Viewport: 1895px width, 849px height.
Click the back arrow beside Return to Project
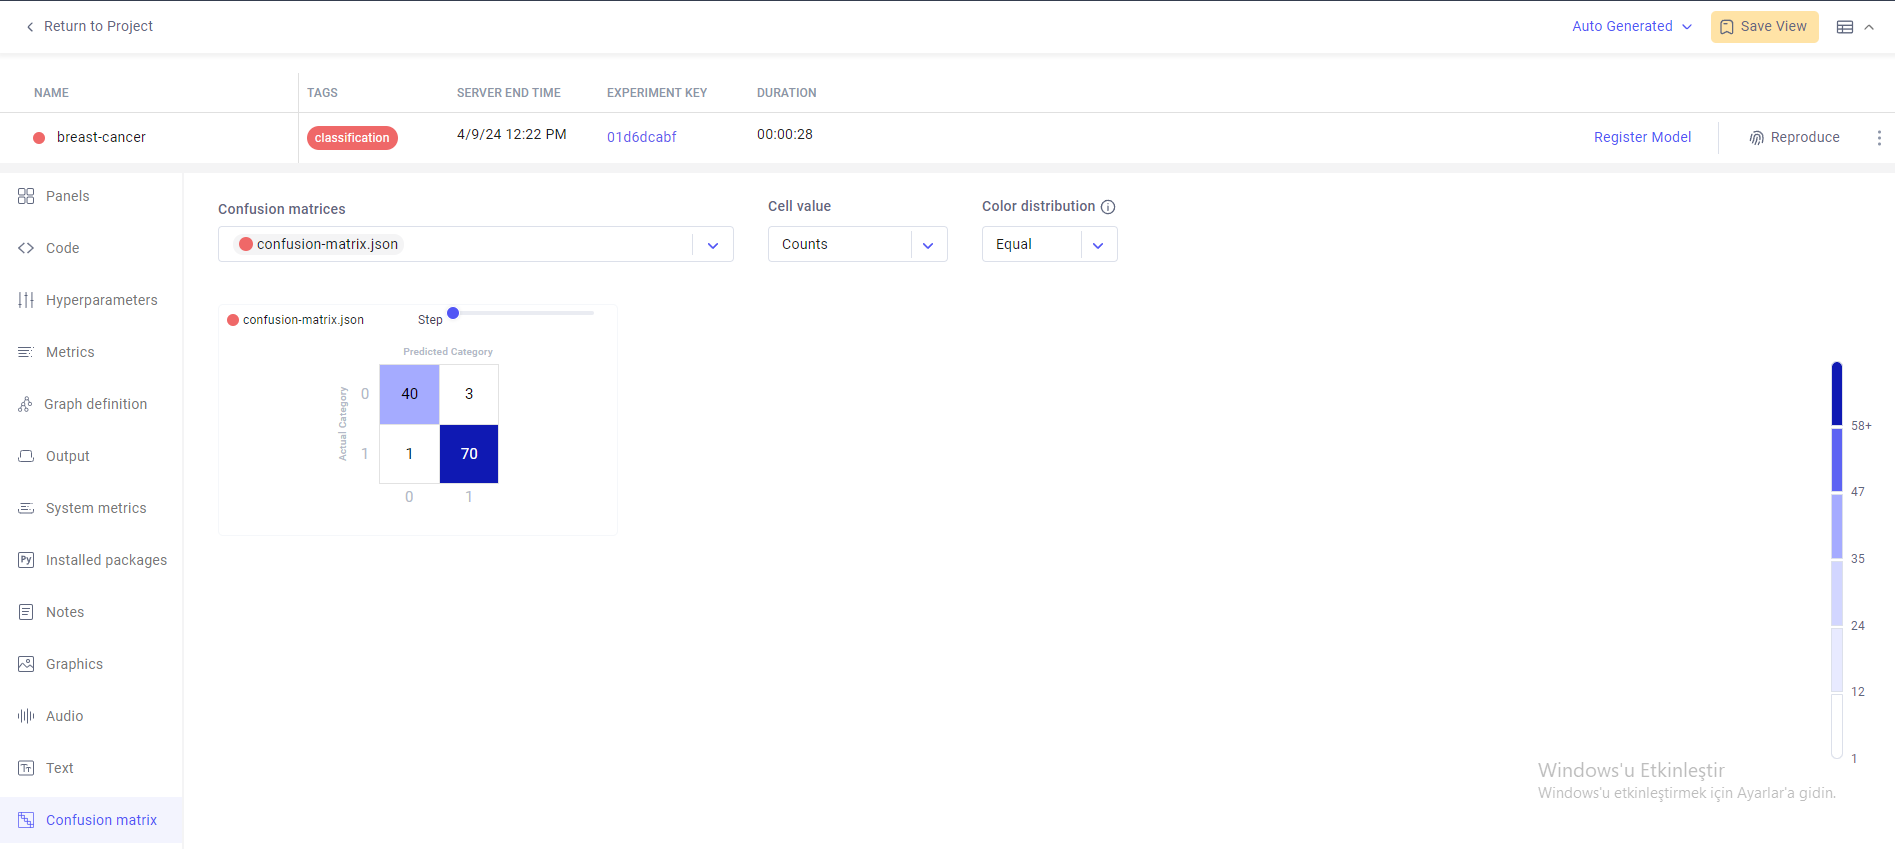pyautogui.click(x=30, y=27)
